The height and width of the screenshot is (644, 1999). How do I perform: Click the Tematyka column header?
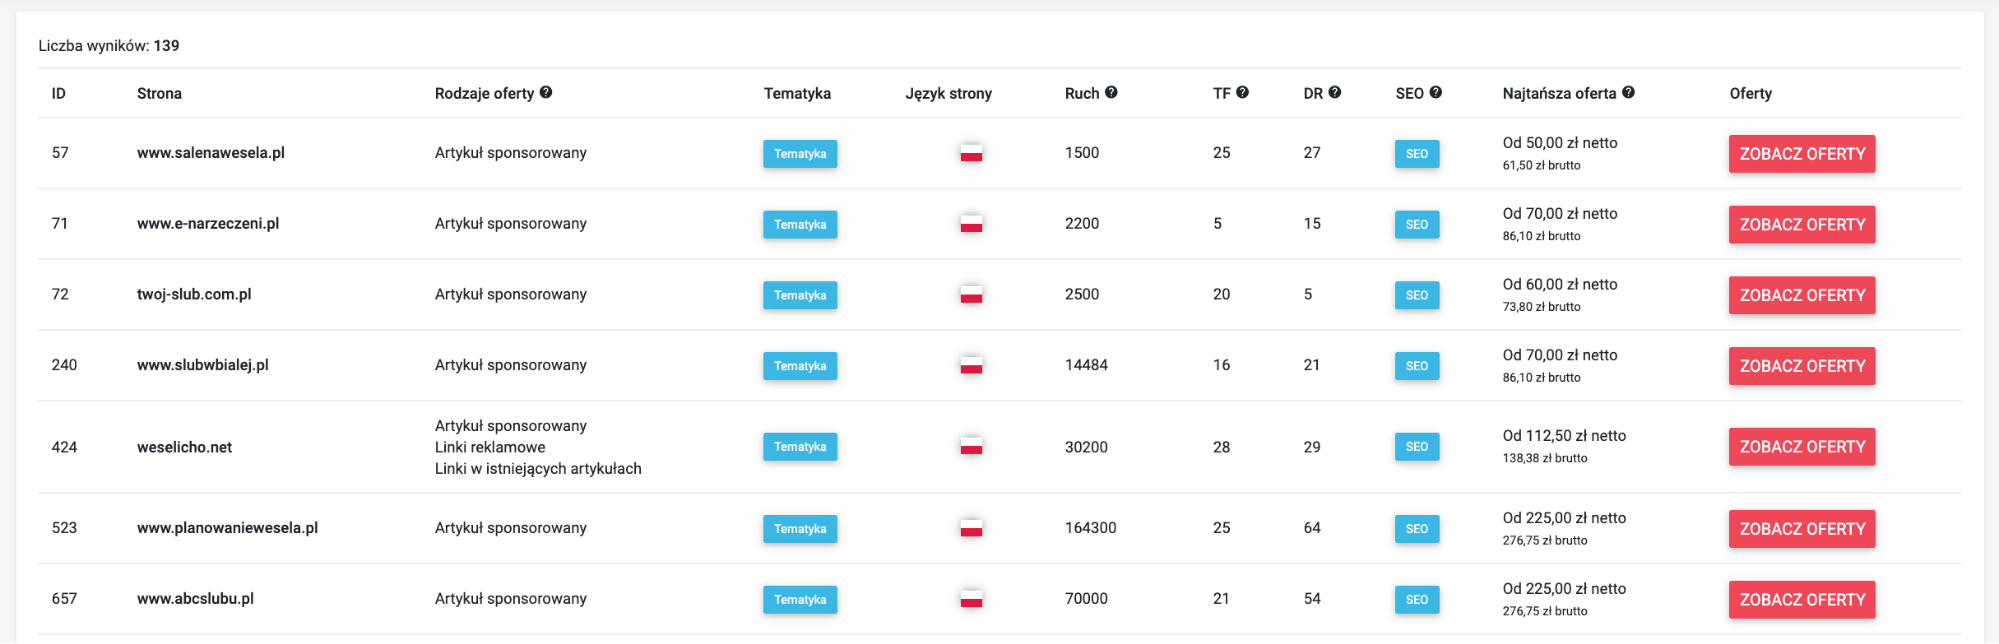[797, 94]
